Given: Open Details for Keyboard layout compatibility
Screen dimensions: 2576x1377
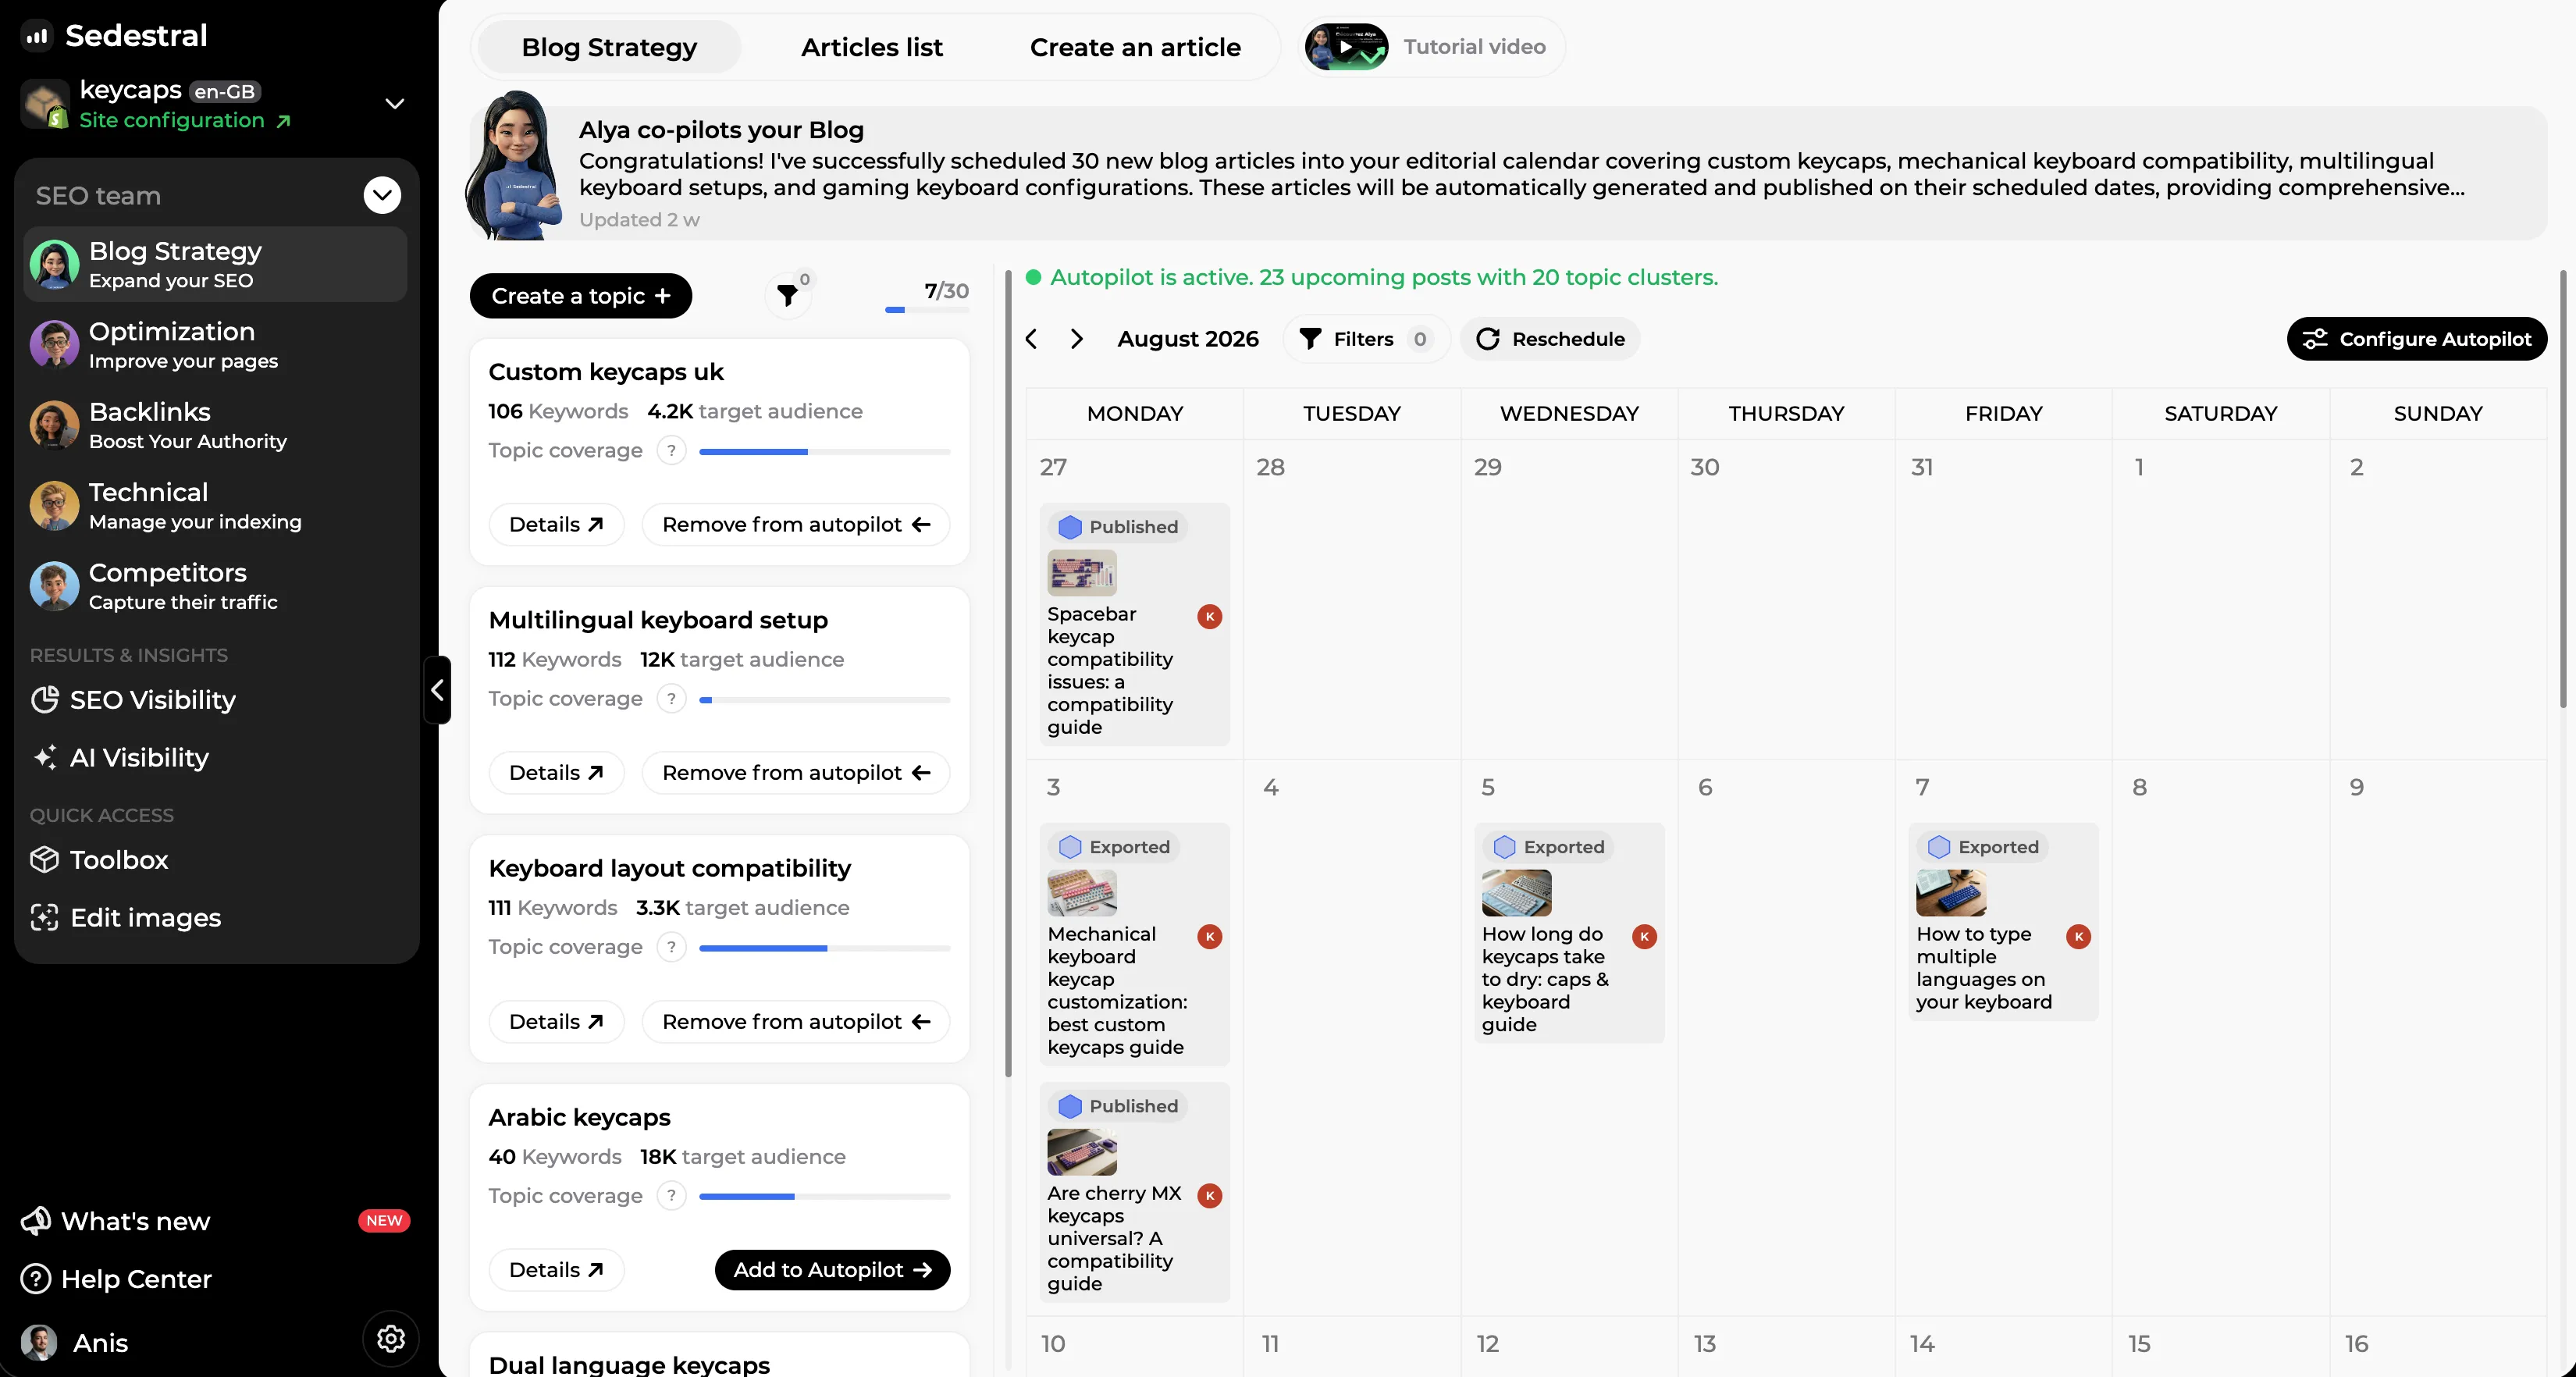Looking at the screenshot, I should (x=556, y=1022).
